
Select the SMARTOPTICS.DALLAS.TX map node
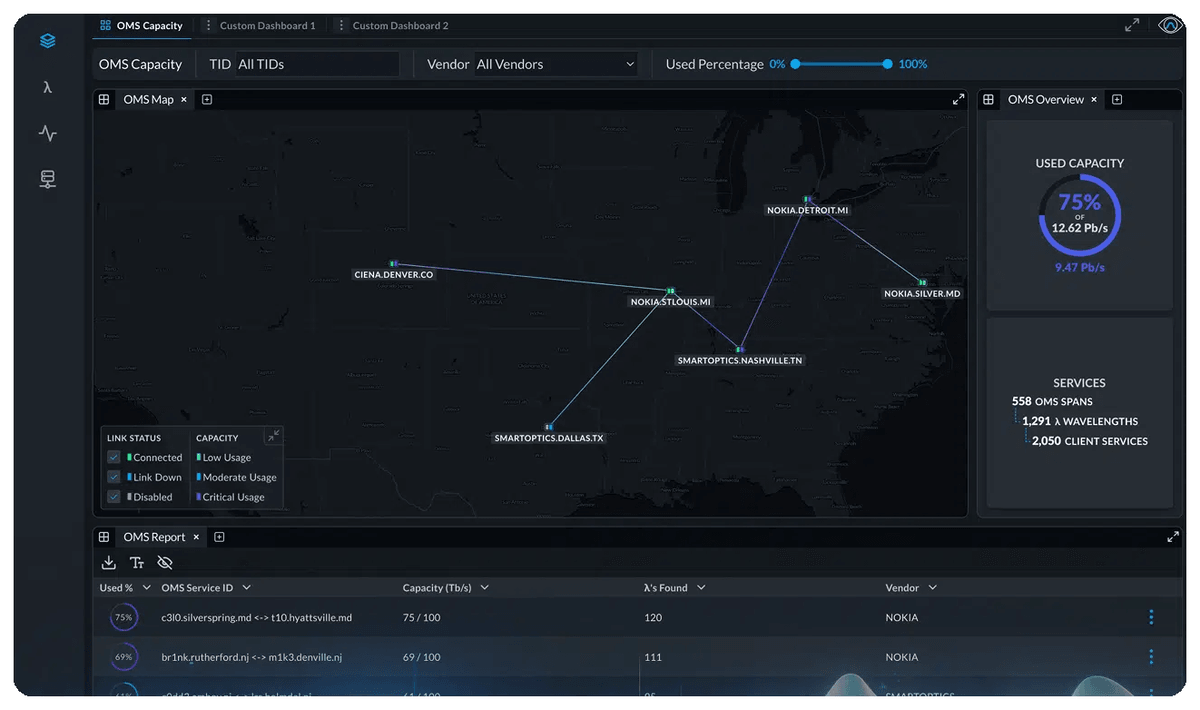548,427
